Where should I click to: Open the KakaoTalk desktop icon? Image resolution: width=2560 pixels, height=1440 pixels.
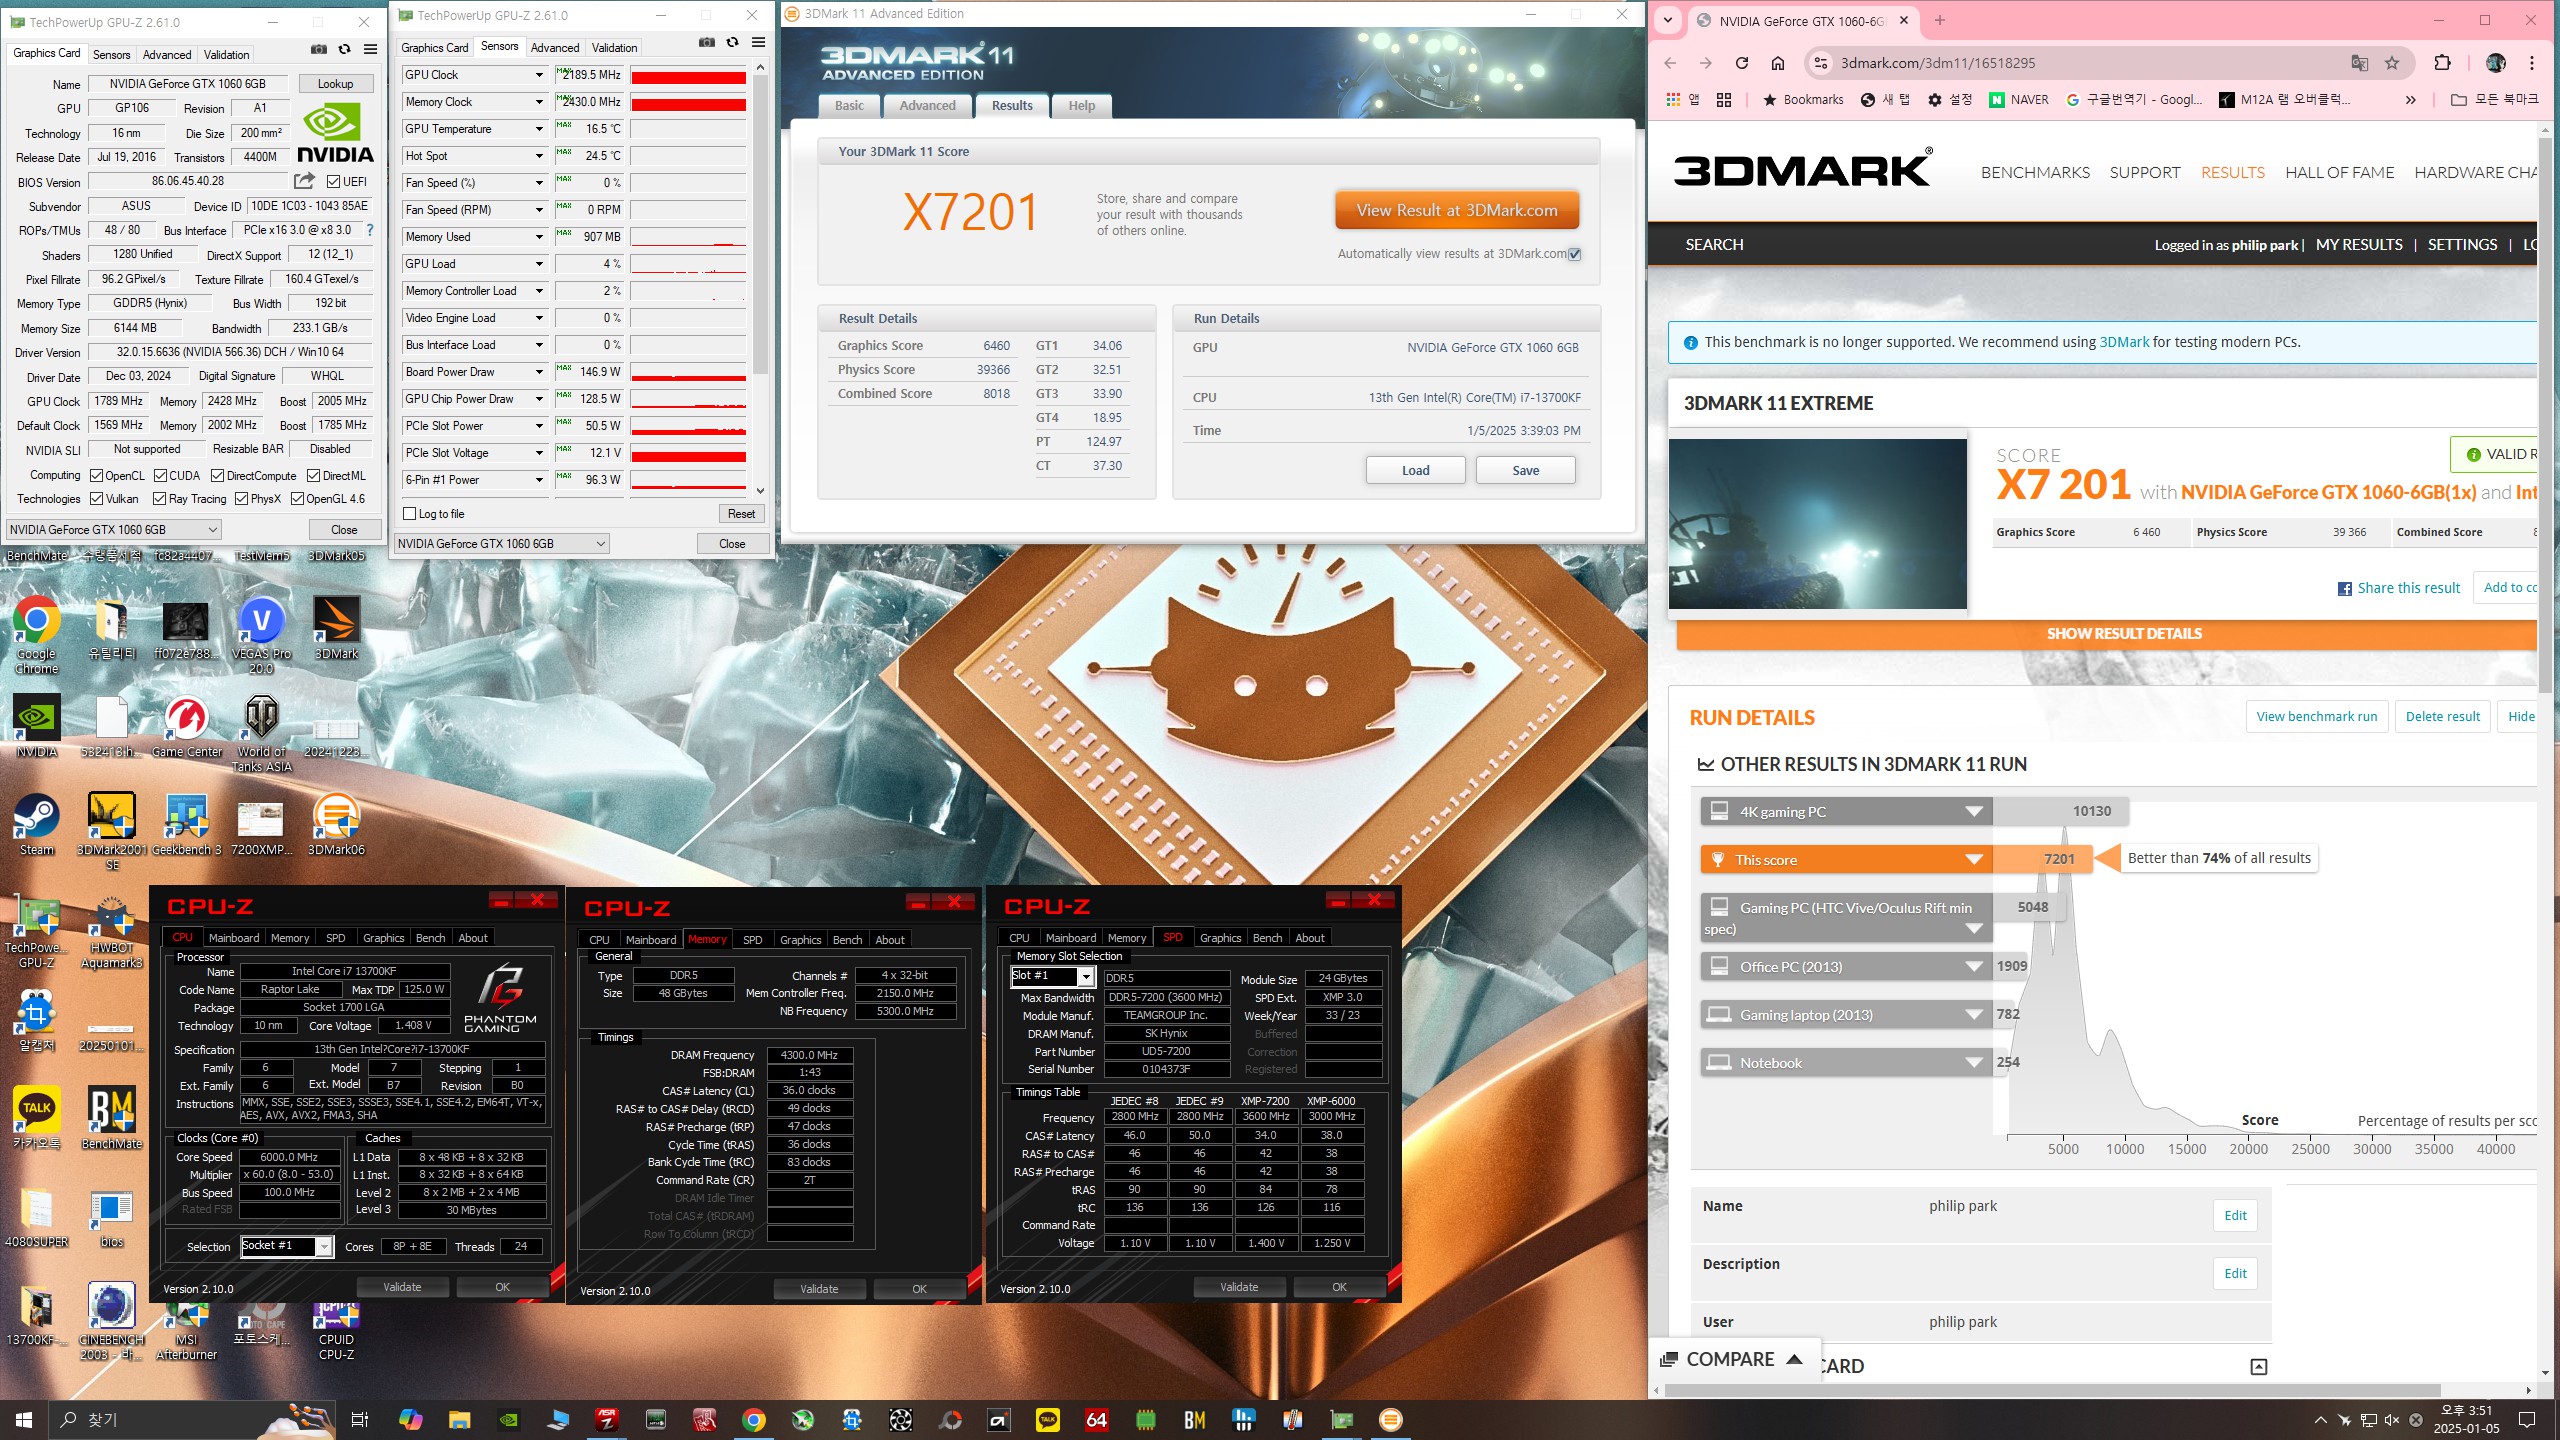tap(37, 1118)
